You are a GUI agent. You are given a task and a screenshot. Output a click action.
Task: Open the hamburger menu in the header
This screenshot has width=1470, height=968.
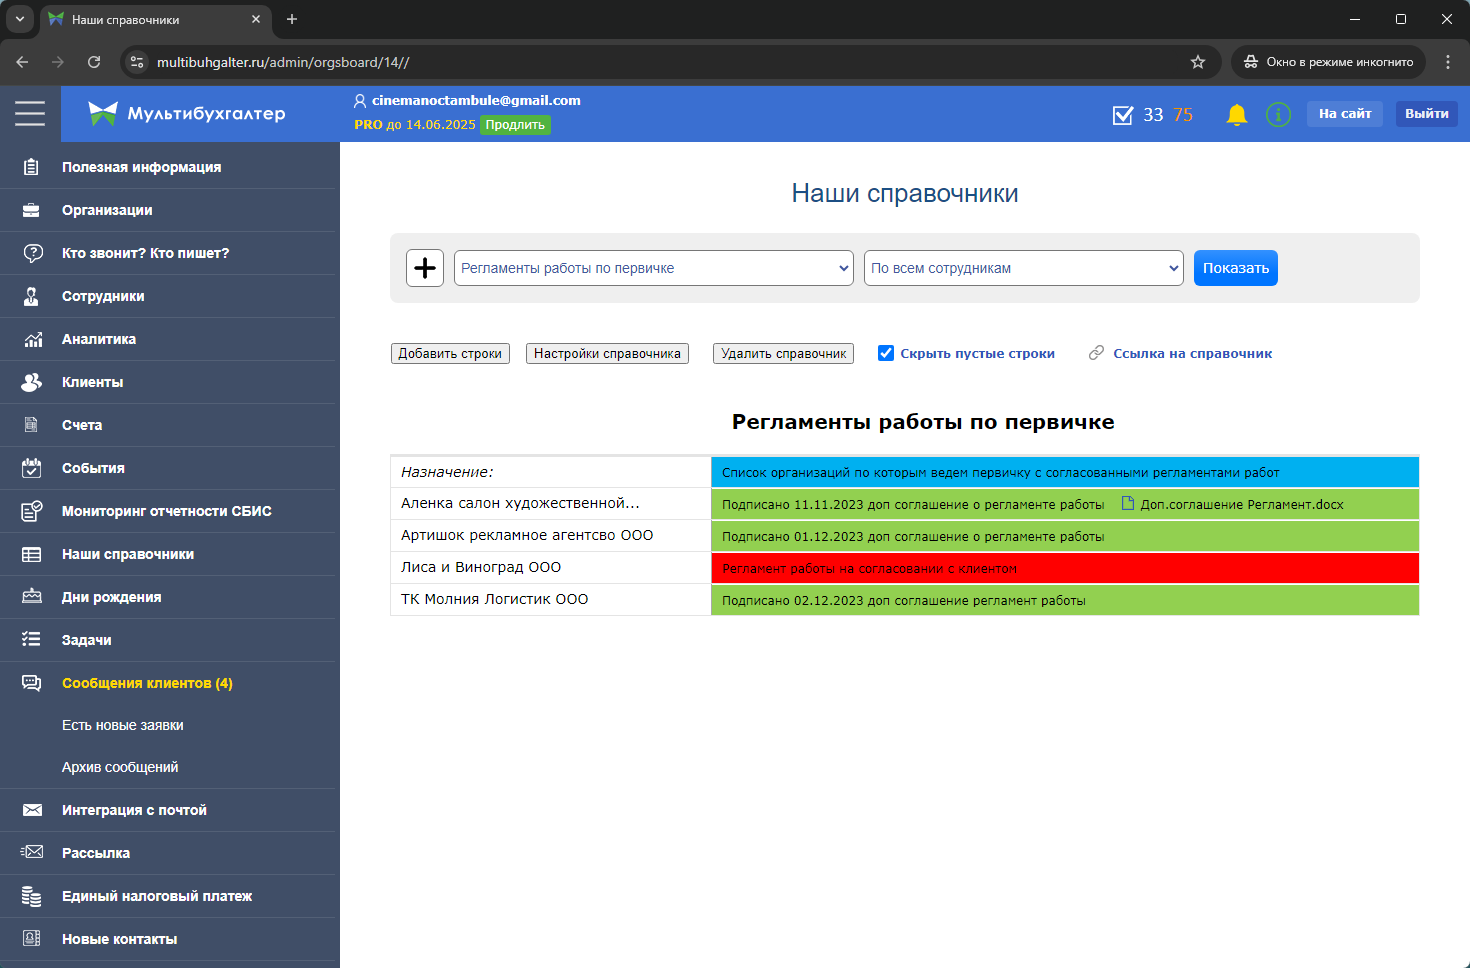click(30, 114)
